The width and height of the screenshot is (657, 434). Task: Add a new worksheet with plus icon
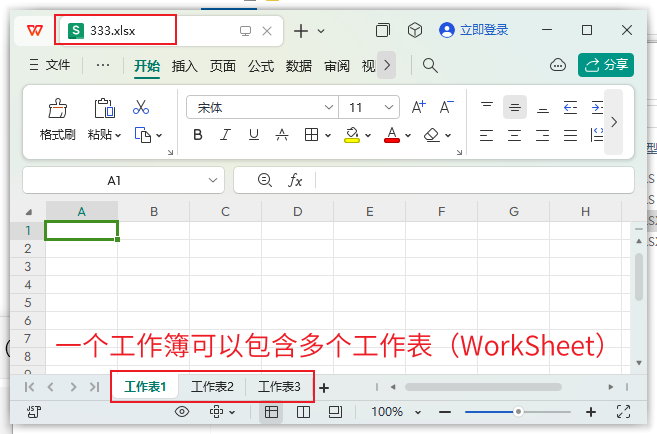point(323,387)
